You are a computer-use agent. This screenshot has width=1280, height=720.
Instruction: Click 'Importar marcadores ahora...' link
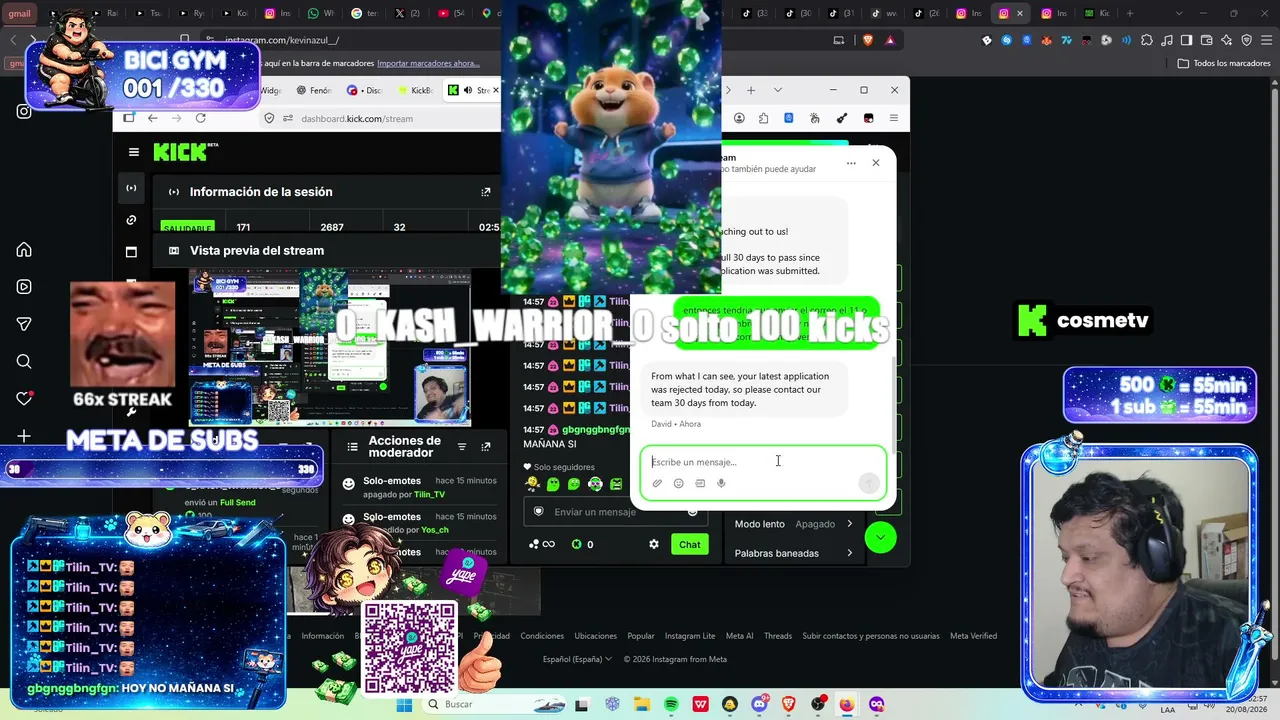pos(428,63)
